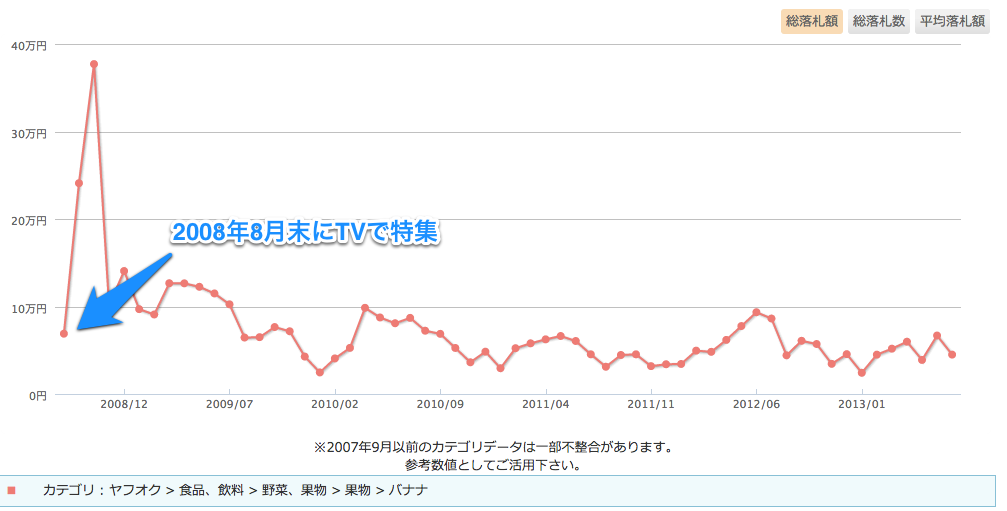Image resolution: width=1007 pixels, height=511 pixels.
Task: Select the 総落札額 tab button
Action: tap(811, 21)
